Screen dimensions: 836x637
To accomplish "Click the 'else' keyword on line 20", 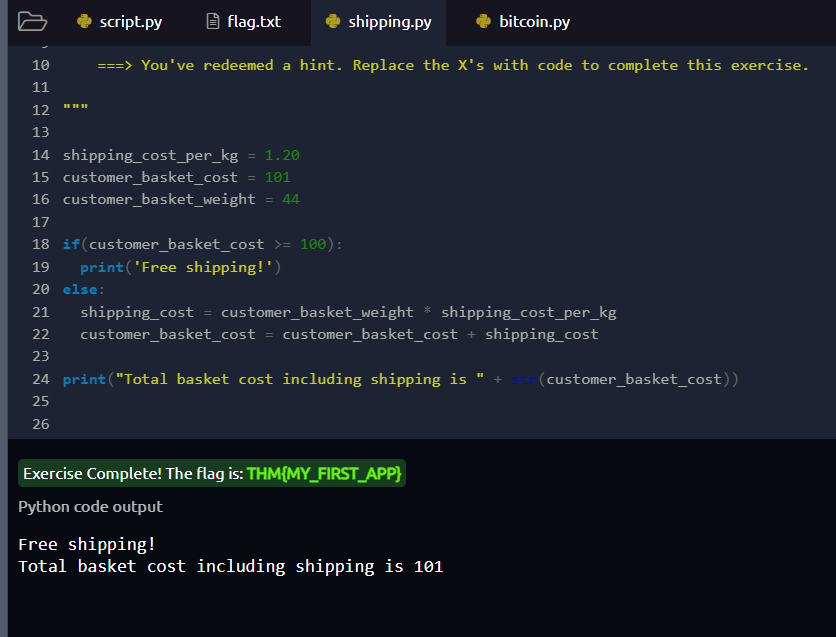I will click(80, 289).
